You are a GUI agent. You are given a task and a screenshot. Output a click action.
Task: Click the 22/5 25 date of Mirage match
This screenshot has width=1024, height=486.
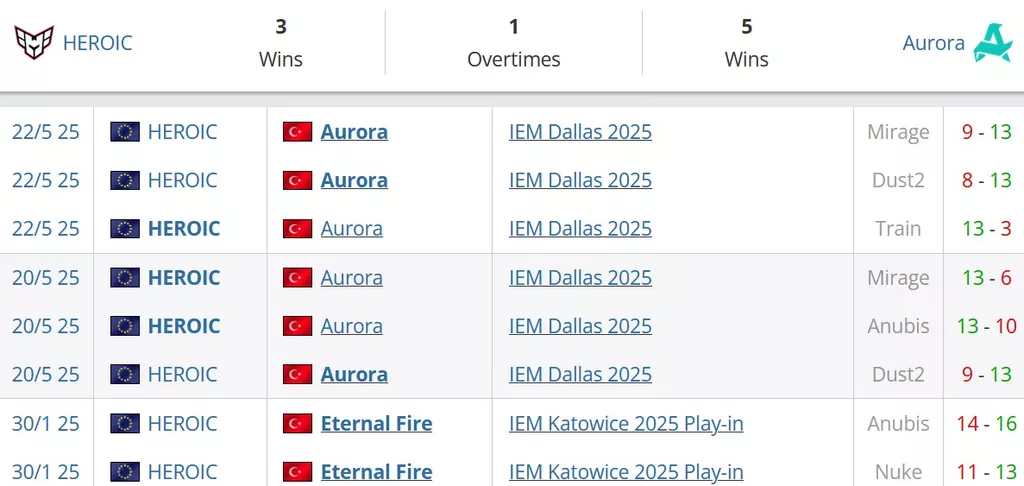tap(46, 132)
